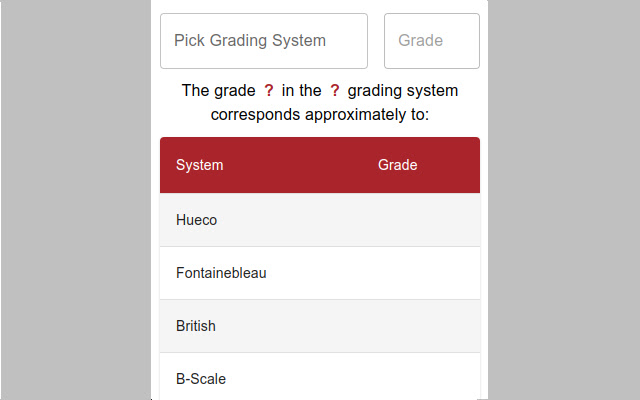Click the Grade column header
The width and height of the screenshot is (640, 400).
(x=397, y=165)
